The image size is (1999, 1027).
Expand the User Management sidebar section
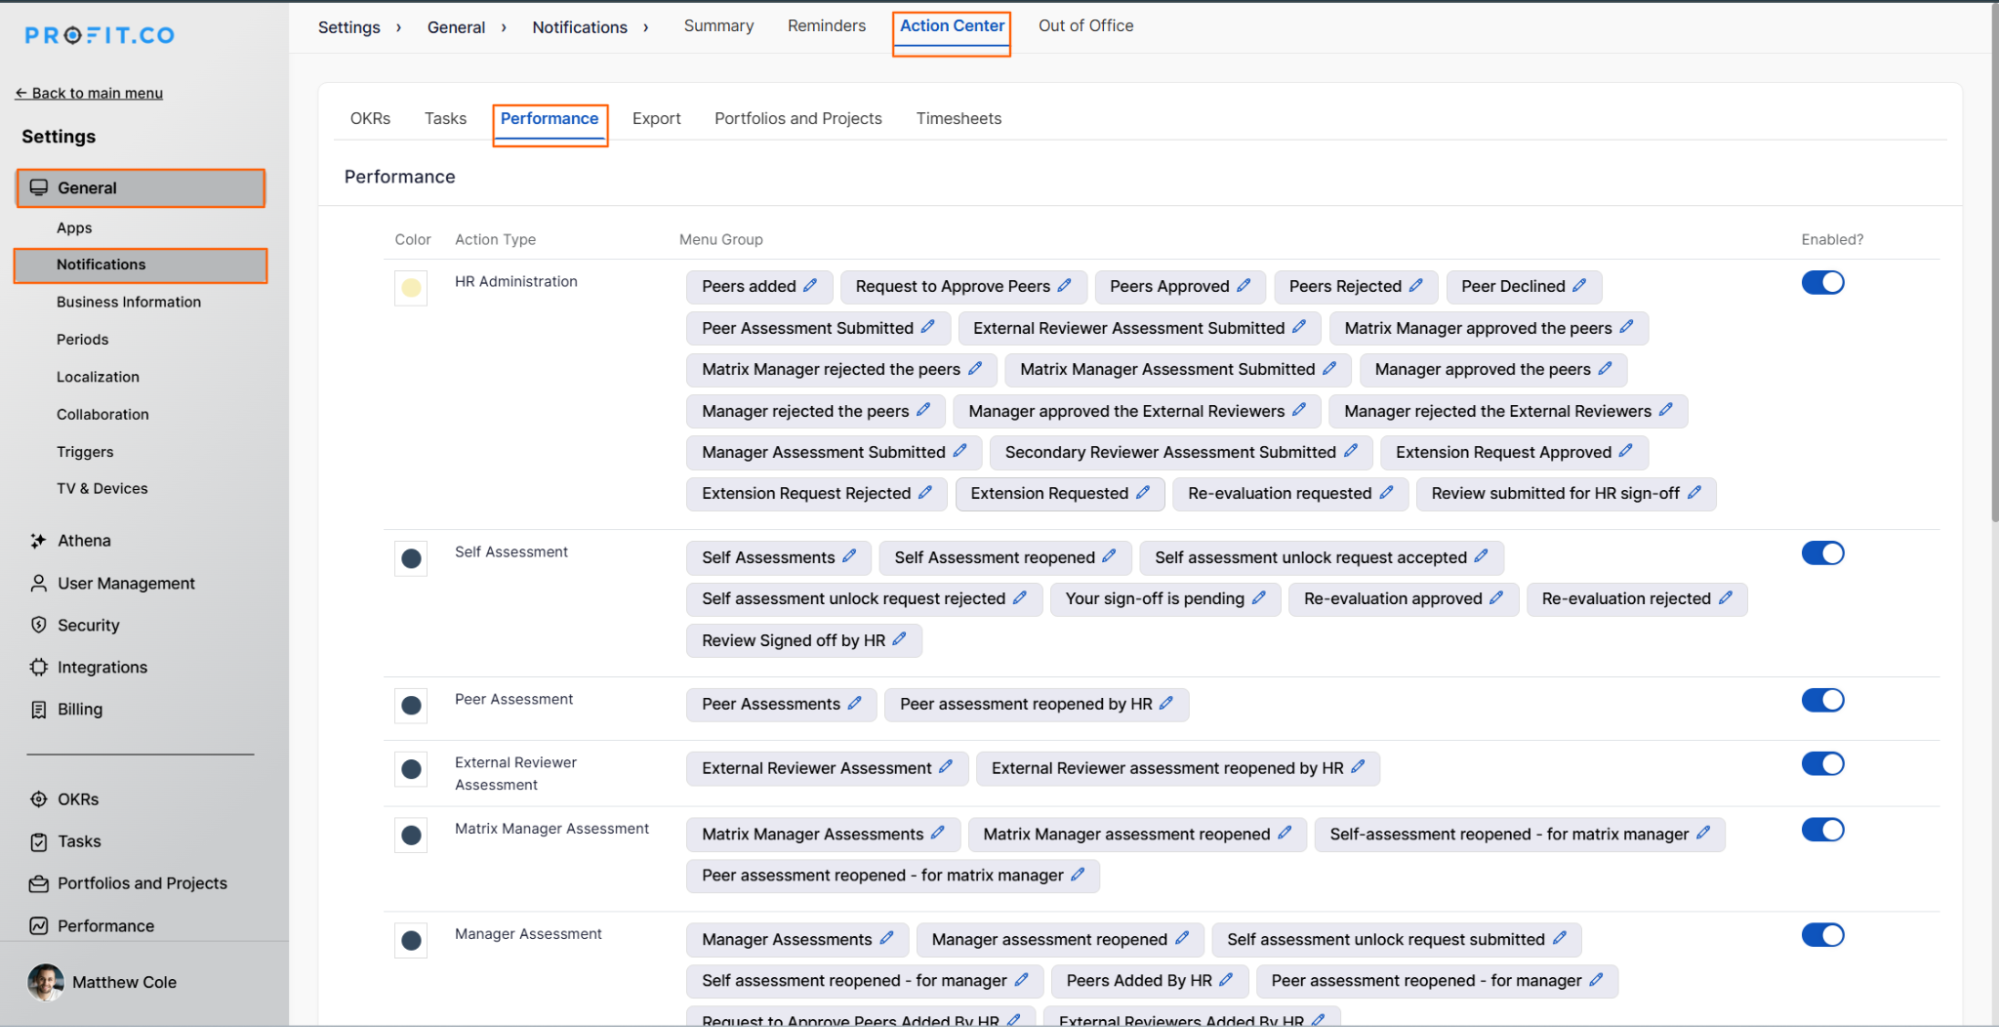coord(126,583)
